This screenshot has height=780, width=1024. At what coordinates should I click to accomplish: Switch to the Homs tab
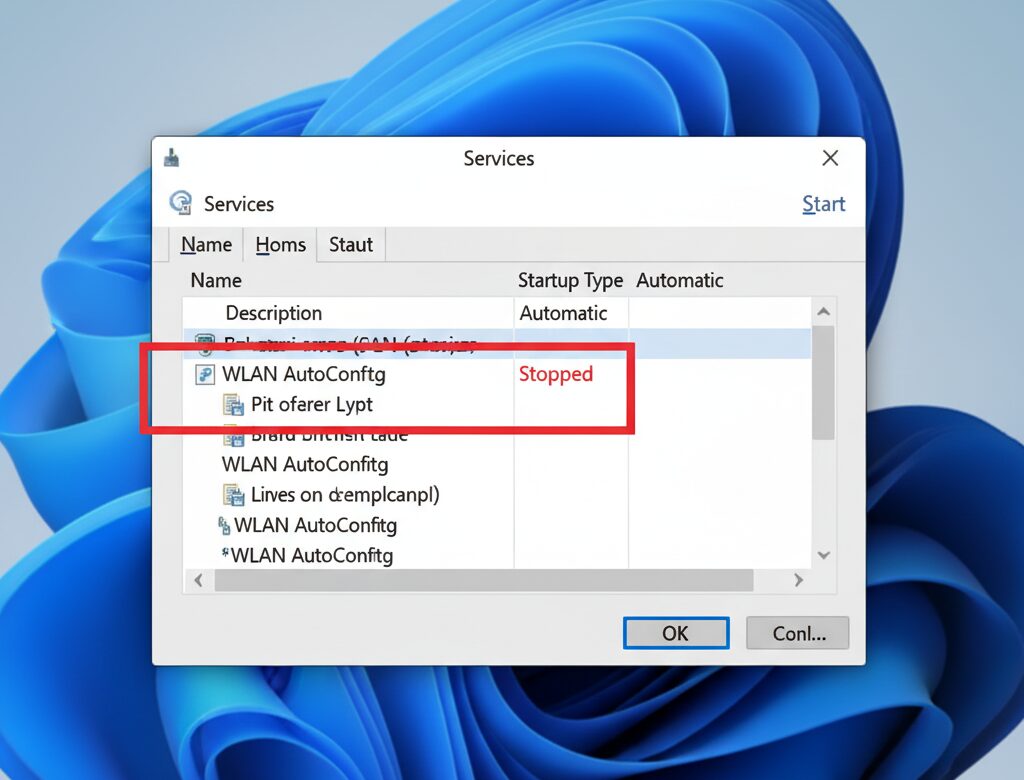[x=280, y=245]
